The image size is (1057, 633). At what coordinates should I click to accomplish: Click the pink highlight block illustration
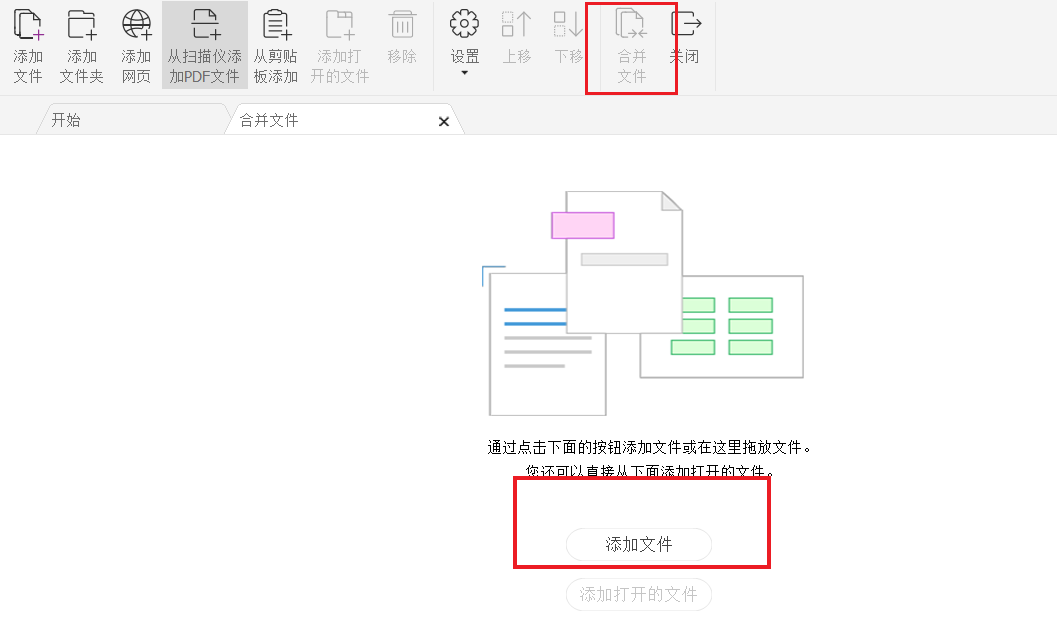[582, 226]
